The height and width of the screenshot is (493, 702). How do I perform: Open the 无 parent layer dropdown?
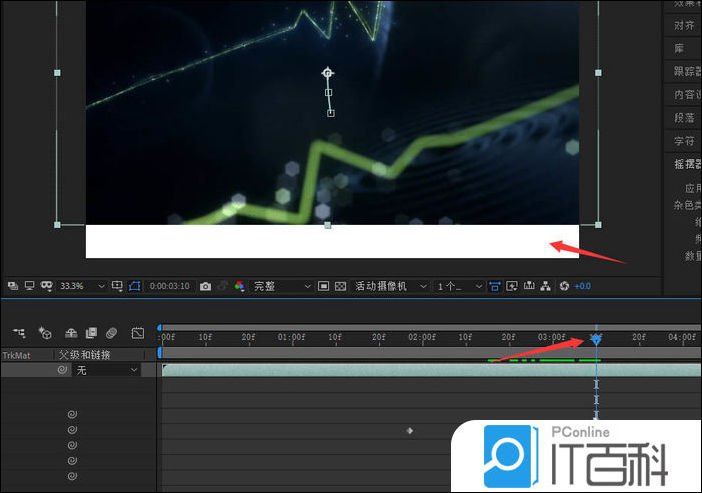tap(106, 370)
